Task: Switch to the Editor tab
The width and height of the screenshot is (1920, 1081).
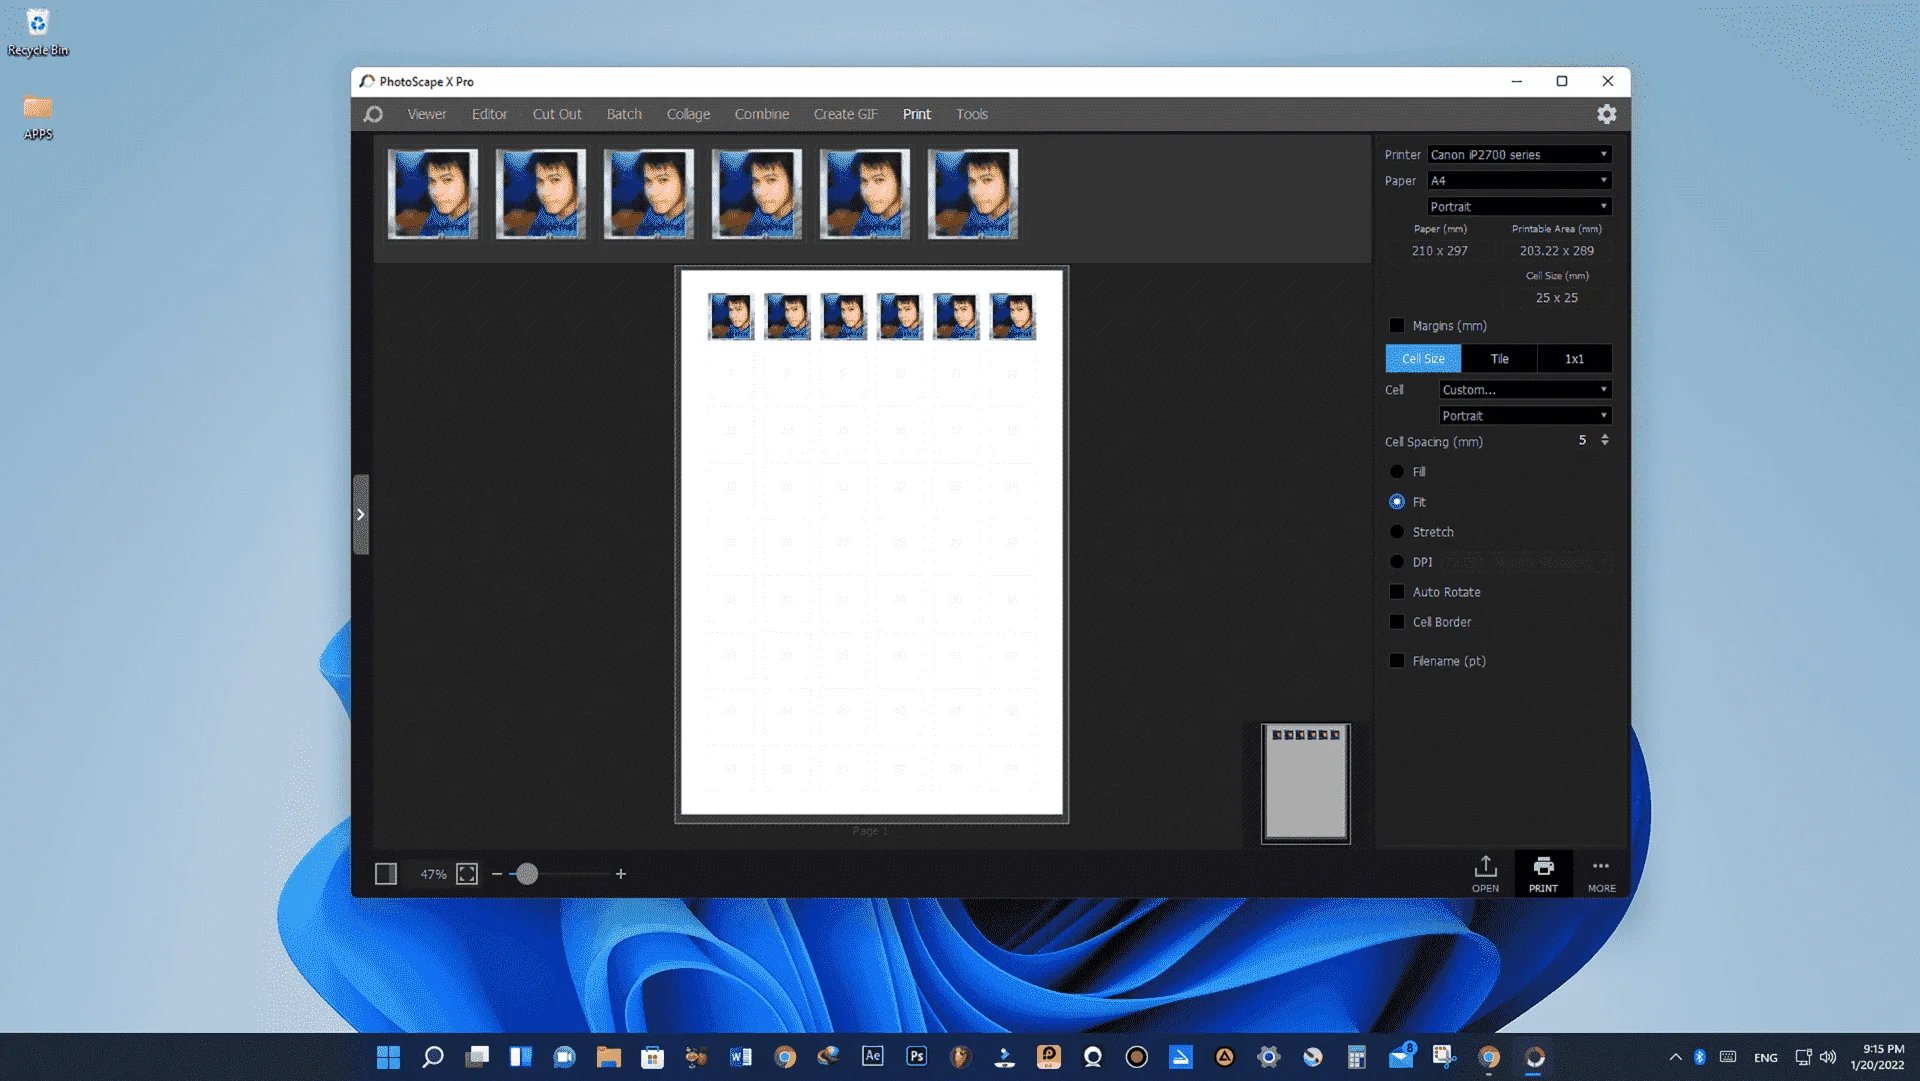Action: 489,114
